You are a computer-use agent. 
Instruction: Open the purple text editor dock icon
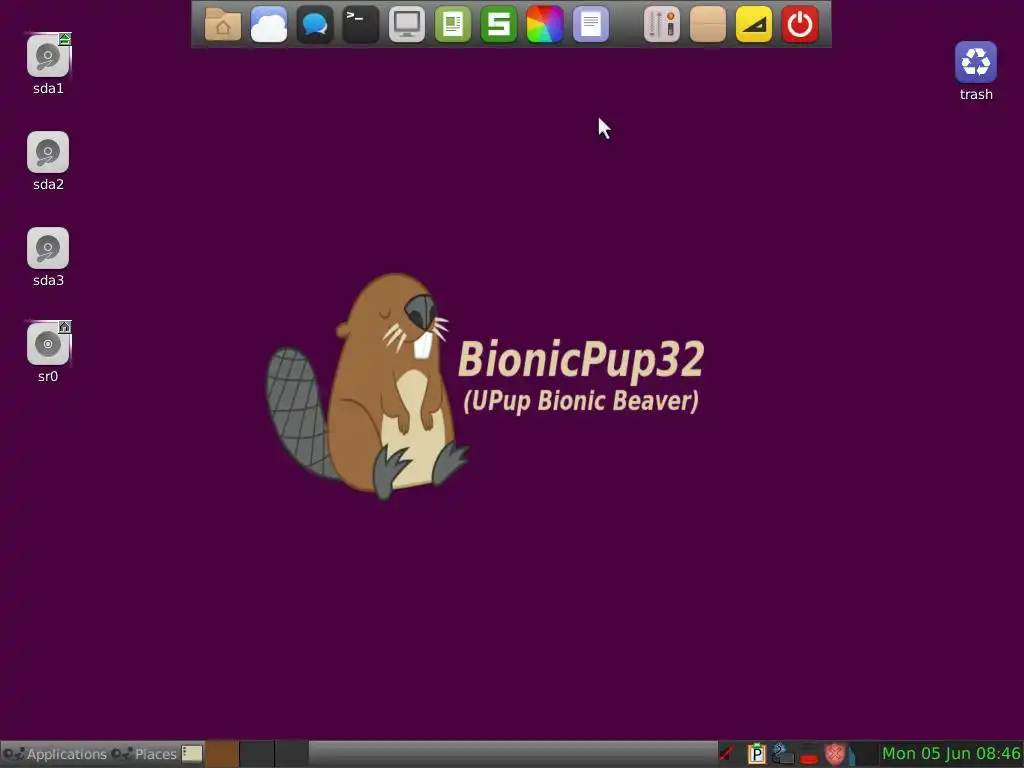pos(591,25)
